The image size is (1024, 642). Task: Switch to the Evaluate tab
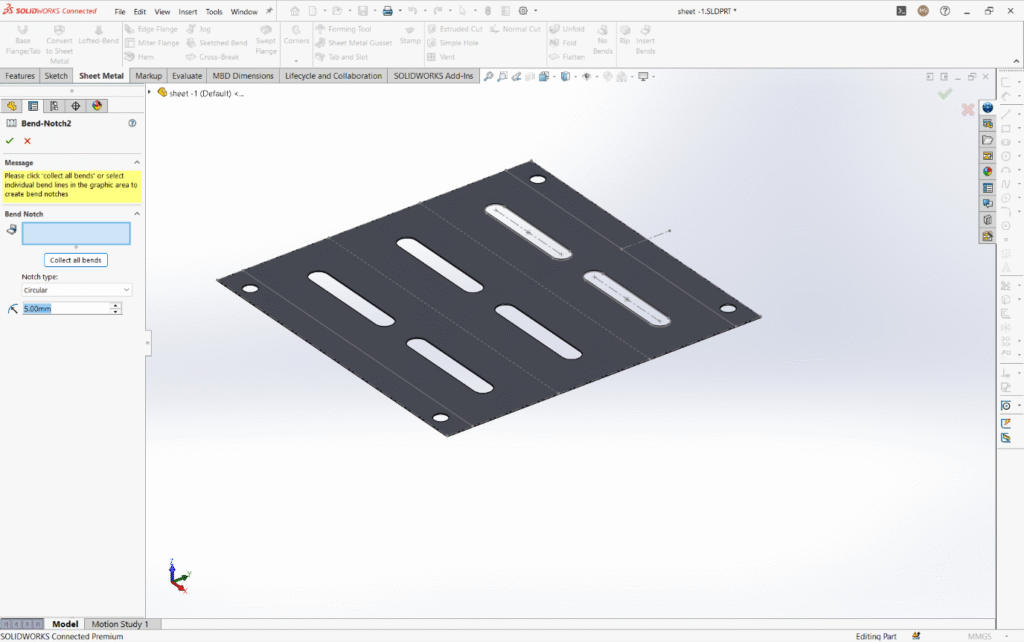coord(186,76)
